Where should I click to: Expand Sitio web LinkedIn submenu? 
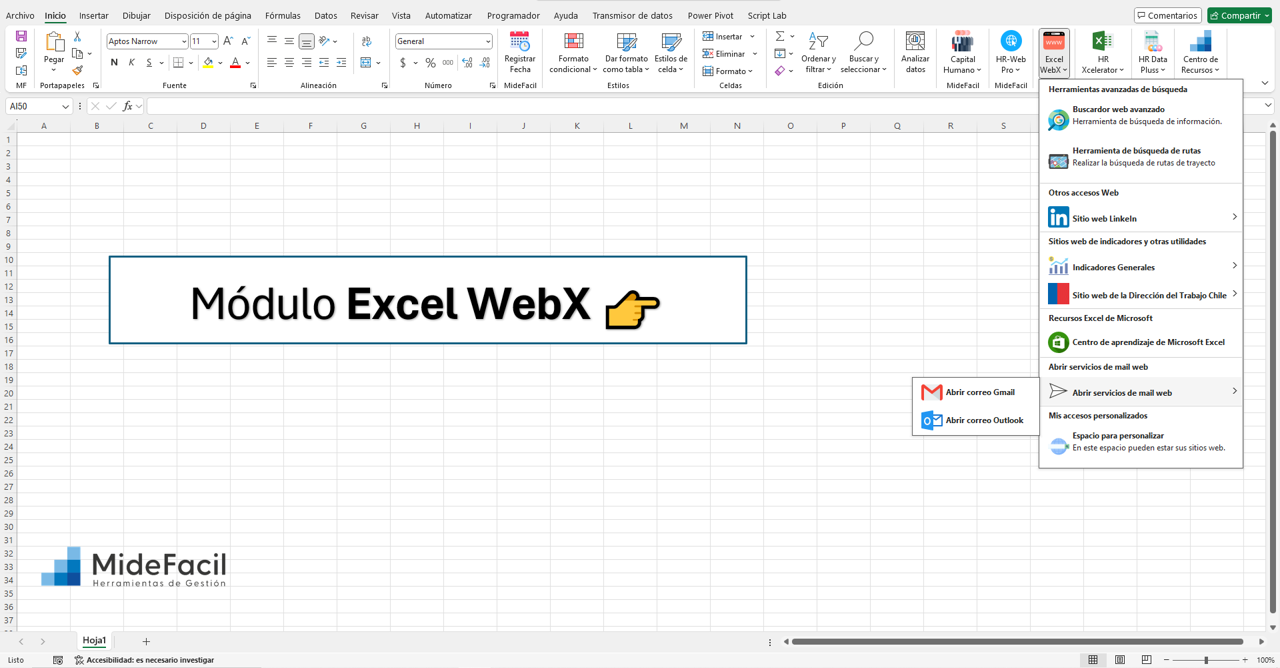[x=1141, y=217]
